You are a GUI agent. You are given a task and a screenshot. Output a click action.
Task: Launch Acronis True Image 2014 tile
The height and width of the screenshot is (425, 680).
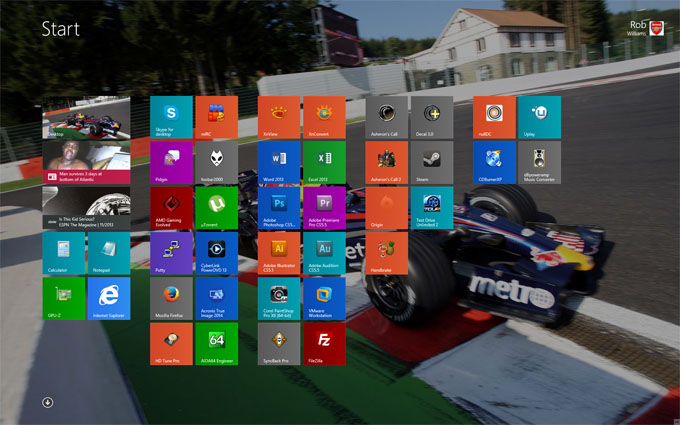[216, 298]
